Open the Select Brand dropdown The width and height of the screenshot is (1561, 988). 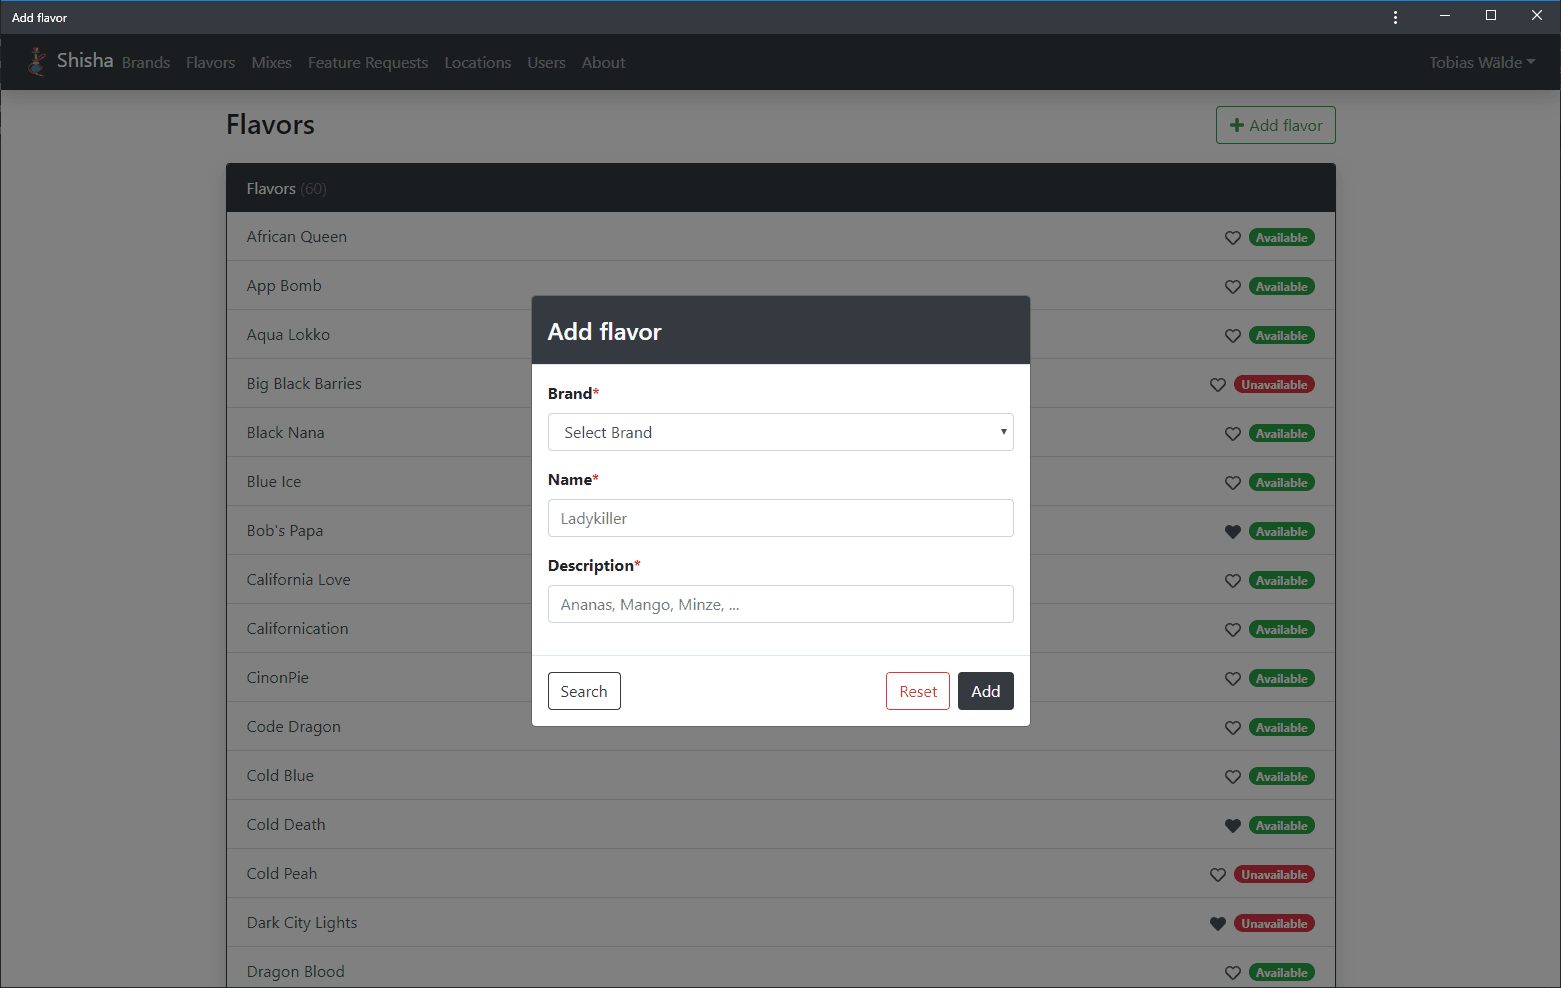(781, 432)
